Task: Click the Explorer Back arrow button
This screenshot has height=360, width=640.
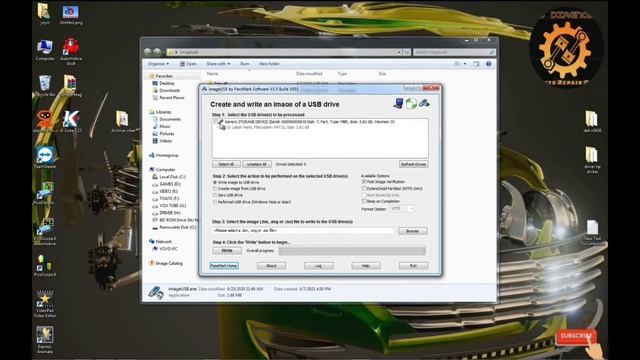Action: (x=148, y=52)
